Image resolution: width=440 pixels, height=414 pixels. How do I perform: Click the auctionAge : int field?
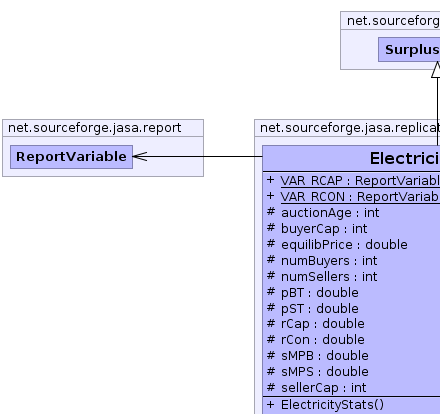[323, 213]
